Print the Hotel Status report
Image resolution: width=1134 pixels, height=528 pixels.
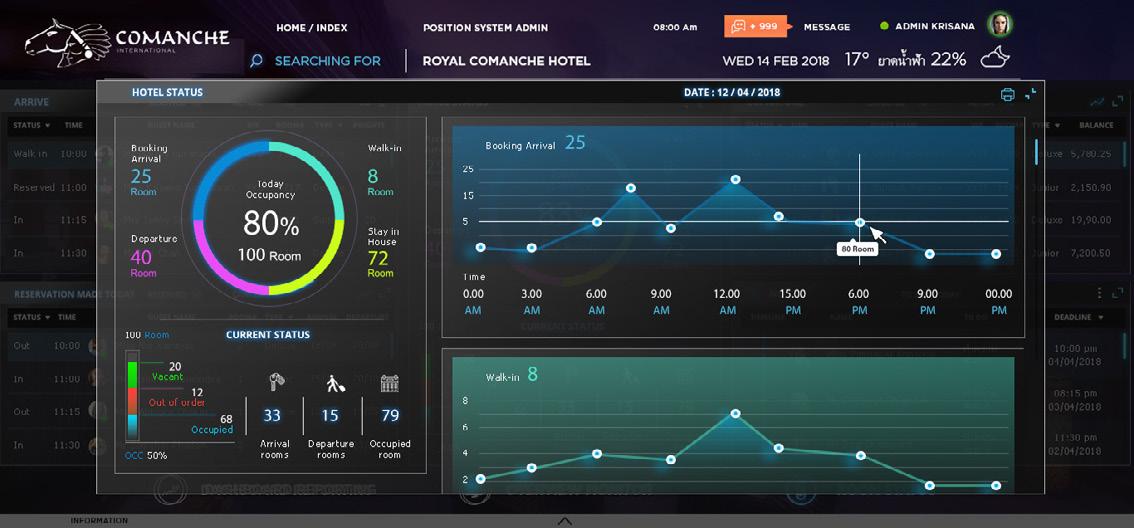tap(1007, 94)
